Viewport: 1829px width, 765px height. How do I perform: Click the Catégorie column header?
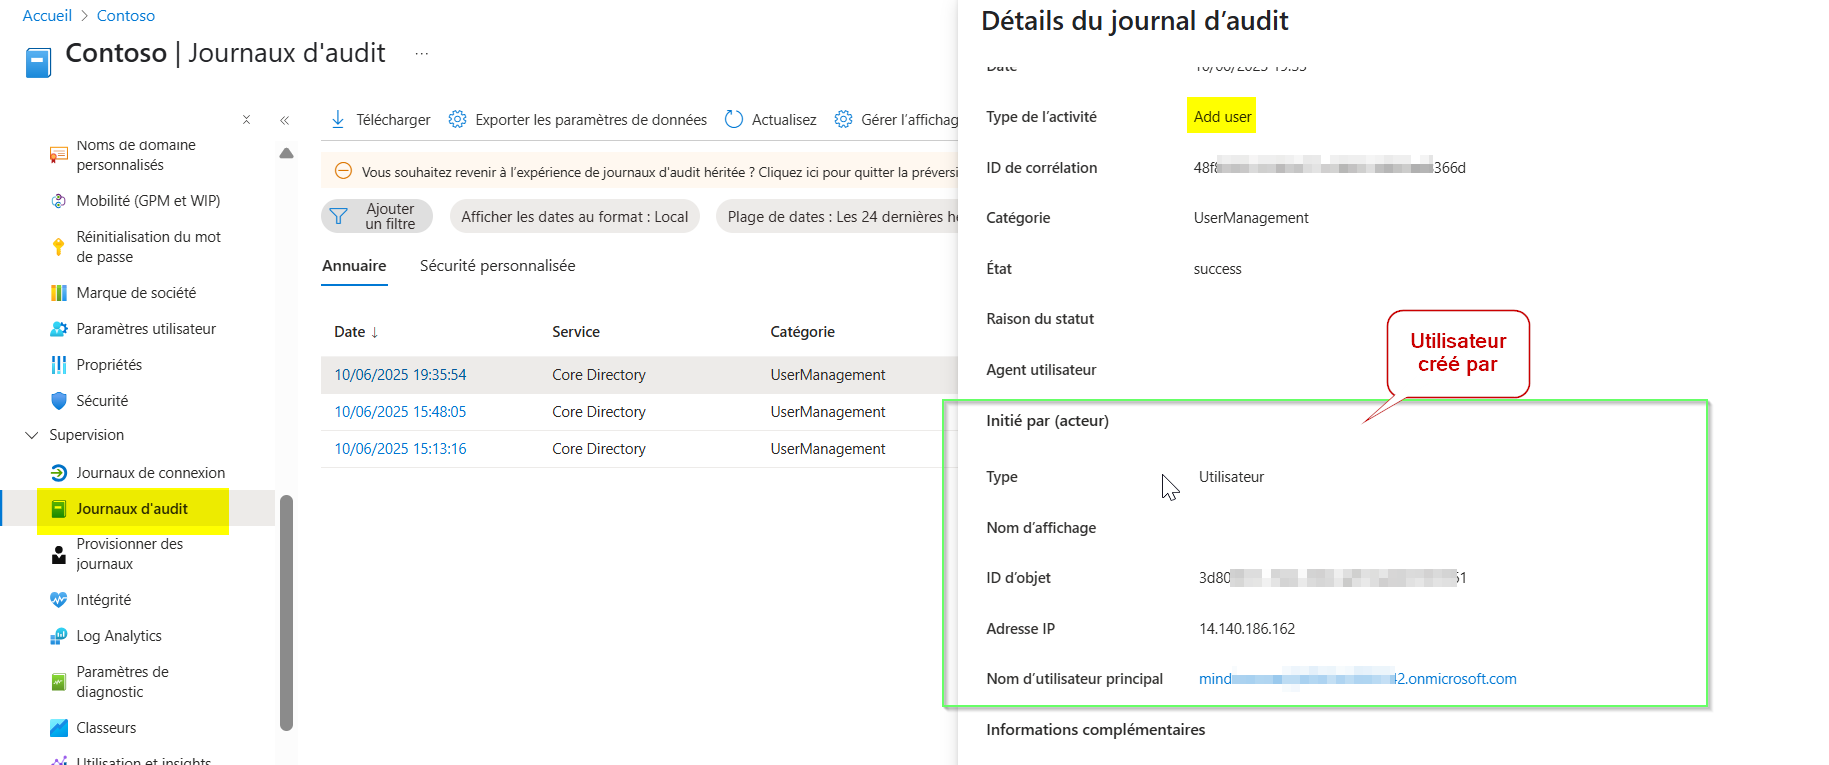(802, 332)
